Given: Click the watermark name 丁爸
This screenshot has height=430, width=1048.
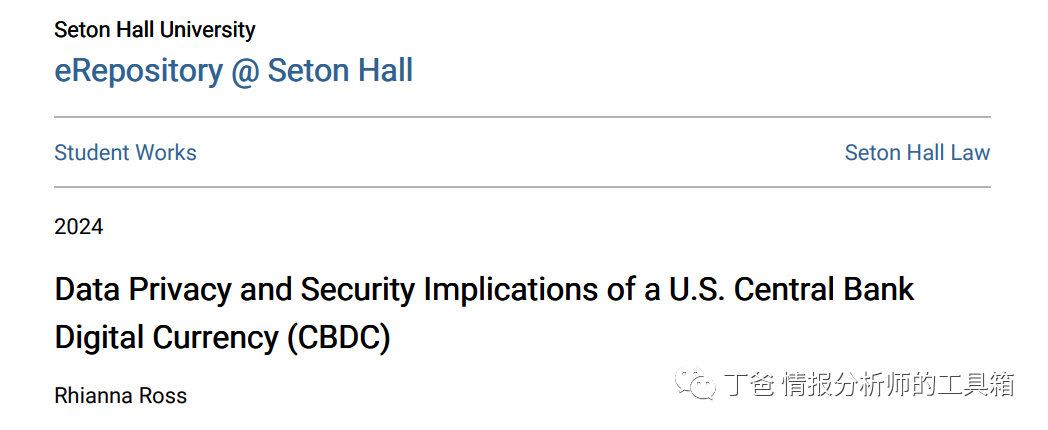Looking at the screenshot, I should (x=747, y=384).
